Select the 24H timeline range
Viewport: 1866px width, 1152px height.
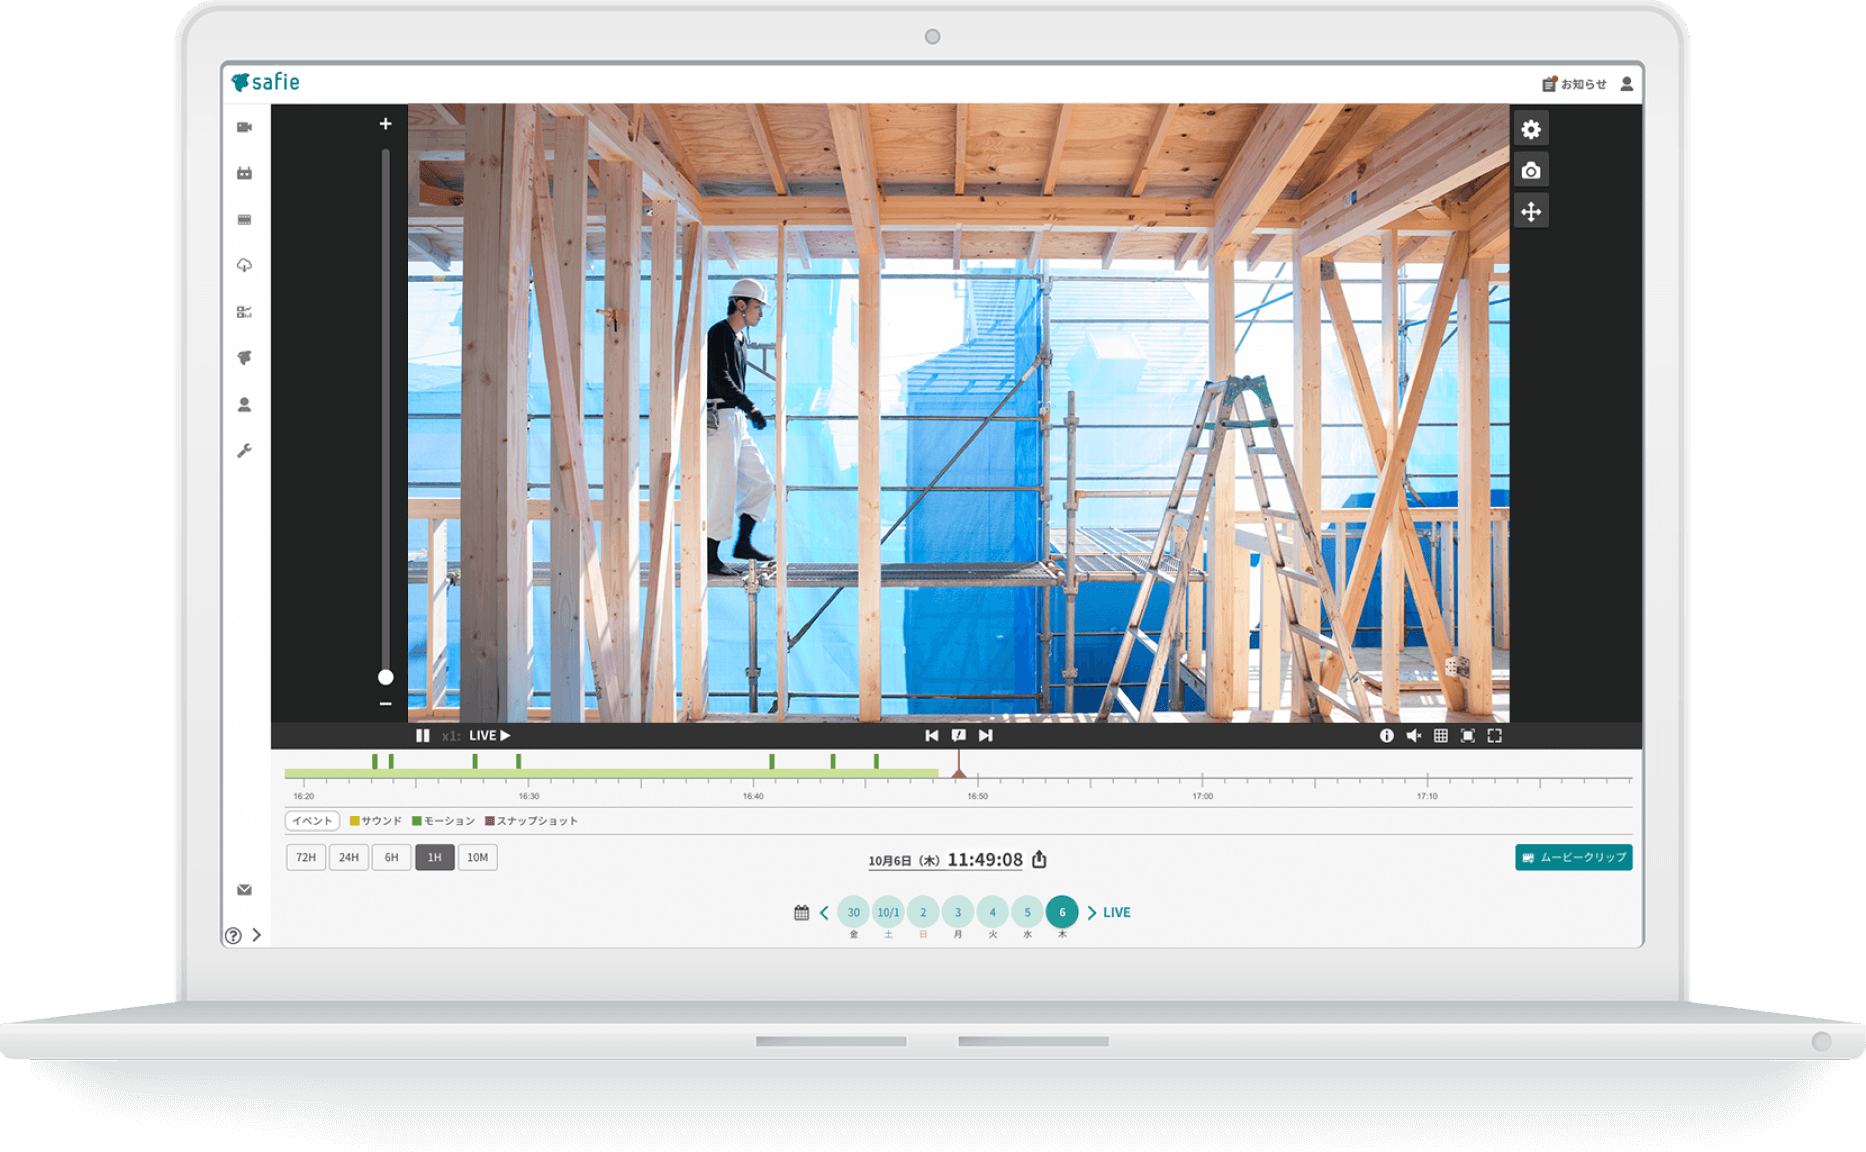pyautogui.click(x=348, y=857)
